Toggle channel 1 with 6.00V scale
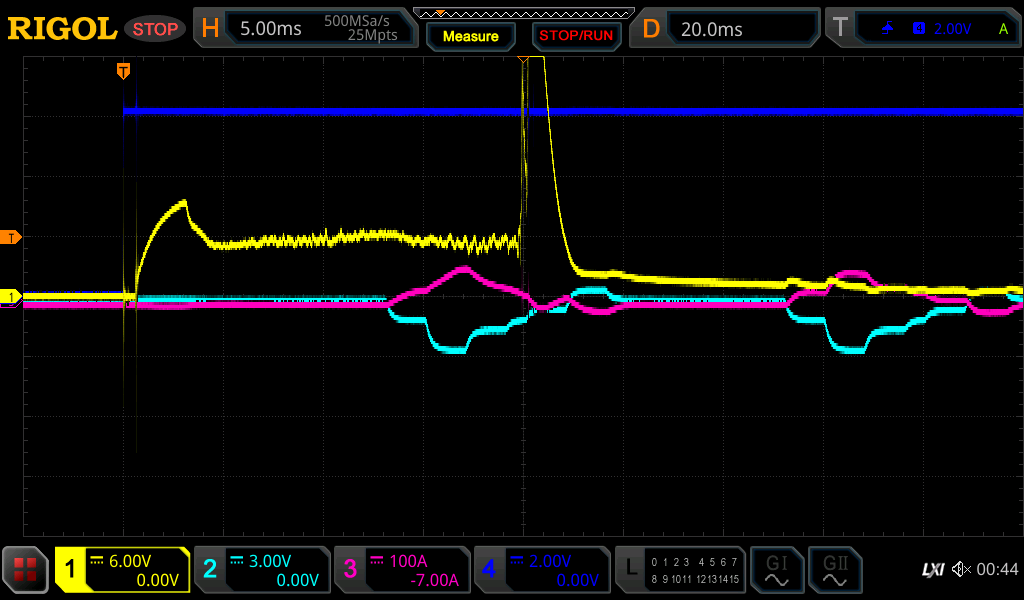 pos(122,570)
